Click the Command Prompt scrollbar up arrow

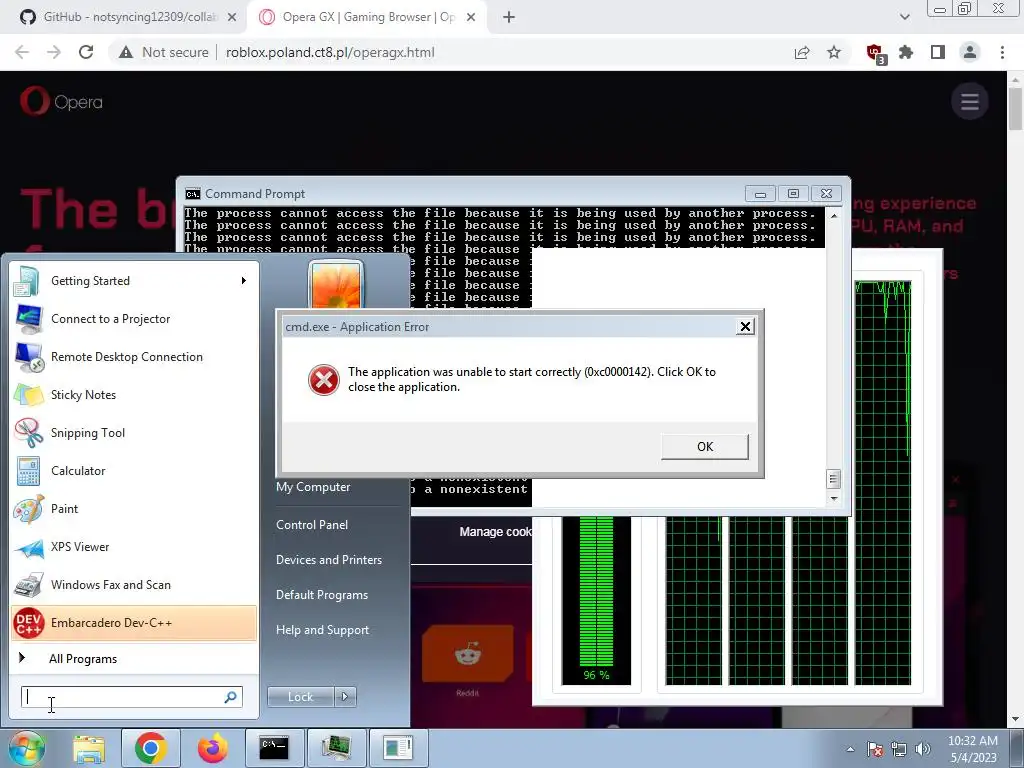(x=833, y=215)
